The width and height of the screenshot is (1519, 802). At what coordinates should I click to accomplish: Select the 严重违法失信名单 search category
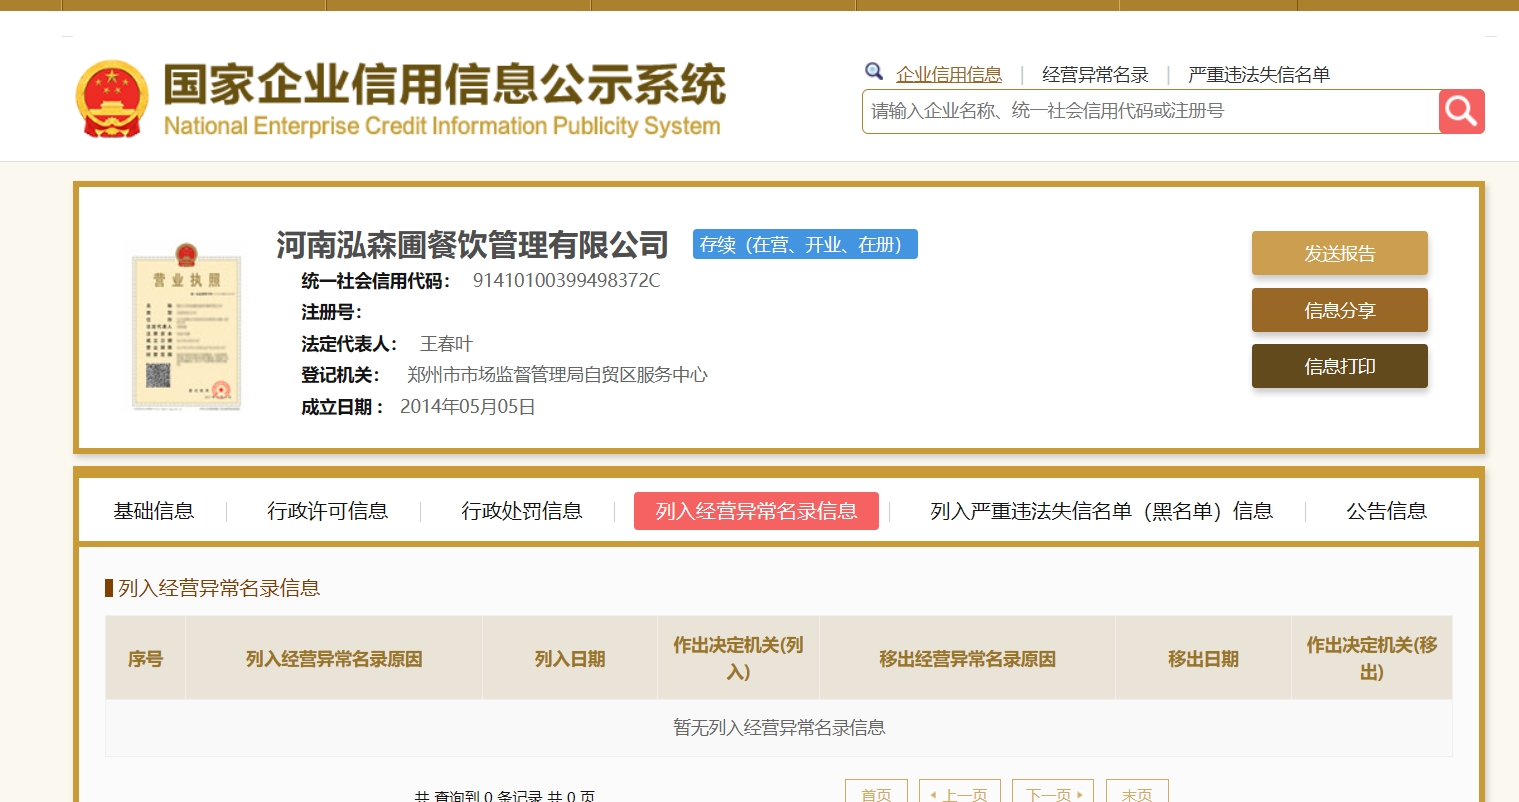1259,75
